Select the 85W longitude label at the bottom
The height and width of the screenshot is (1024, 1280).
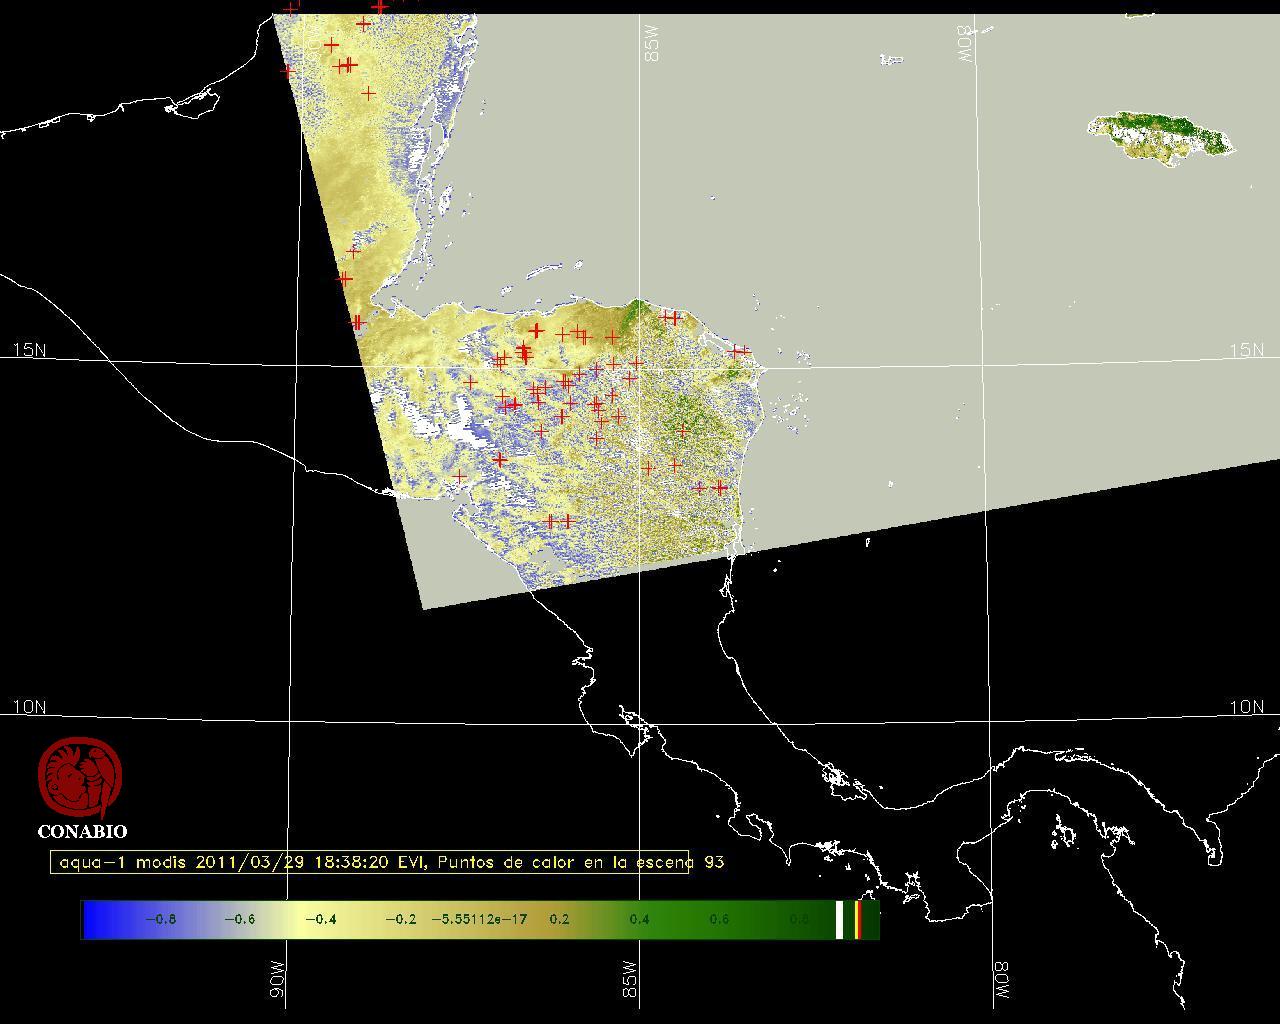pyautogui.click(x=628, y=980)
